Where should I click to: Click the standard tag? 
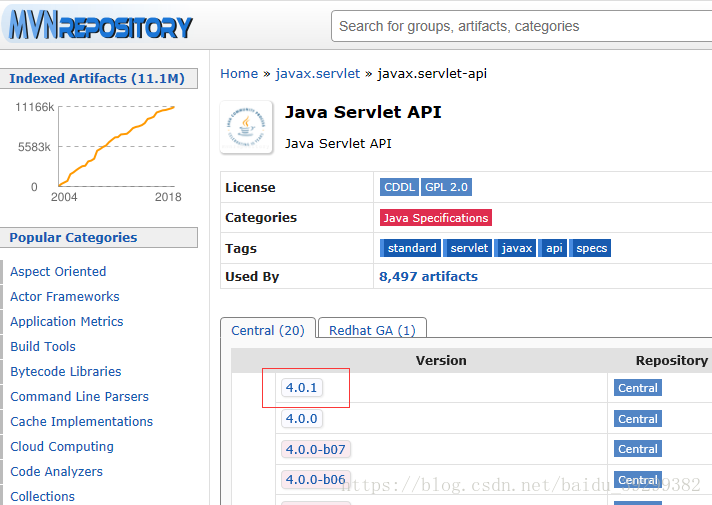410,248
